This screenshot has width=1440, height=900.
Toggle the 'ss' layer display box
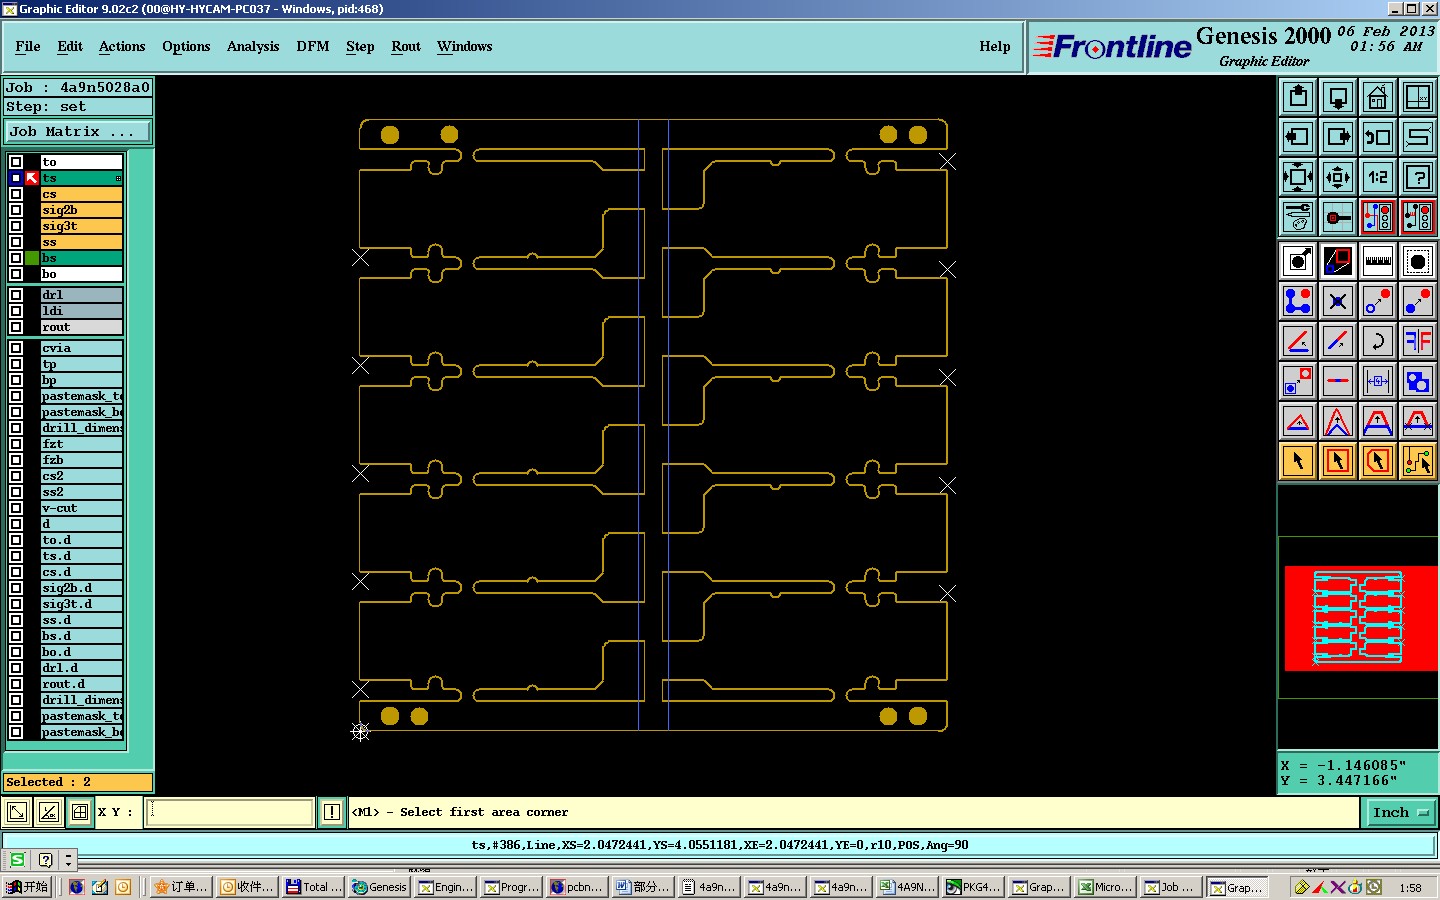point(16,242)
